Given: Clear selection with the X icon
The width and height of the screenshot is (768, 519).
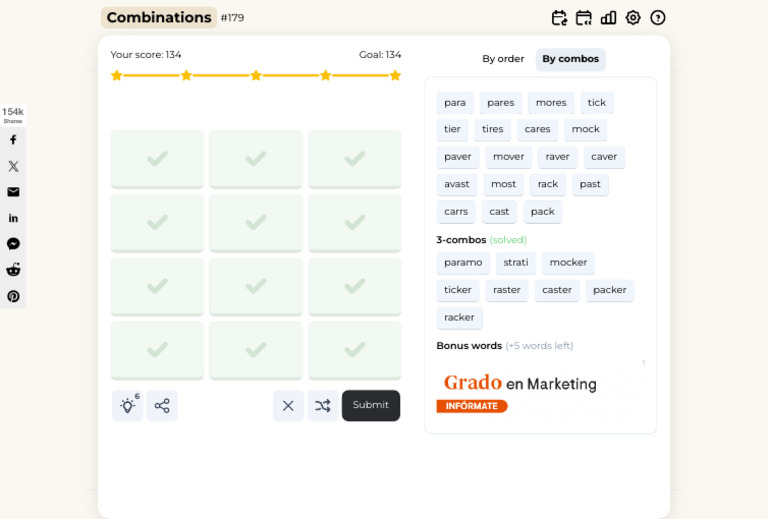Looking at the screenshot, I should [288, 405].
